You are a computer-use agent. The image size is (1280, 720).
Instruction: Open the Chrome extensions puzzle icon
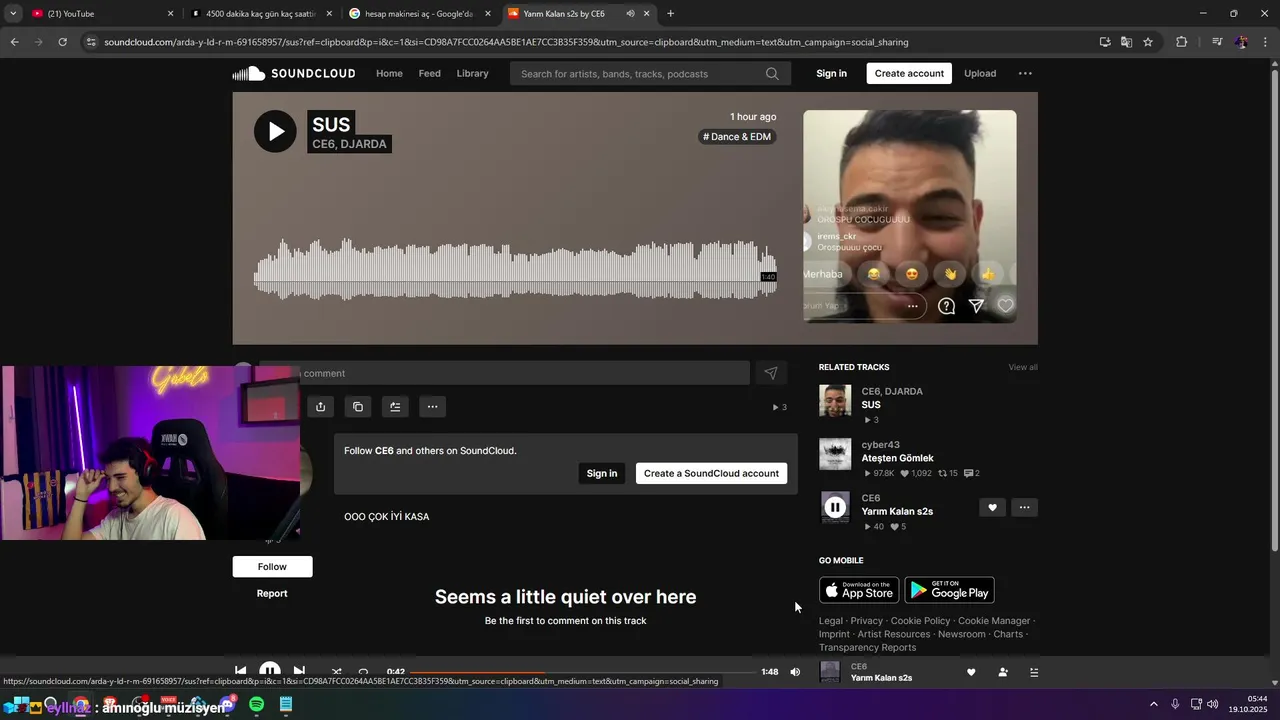(1181, 42)
